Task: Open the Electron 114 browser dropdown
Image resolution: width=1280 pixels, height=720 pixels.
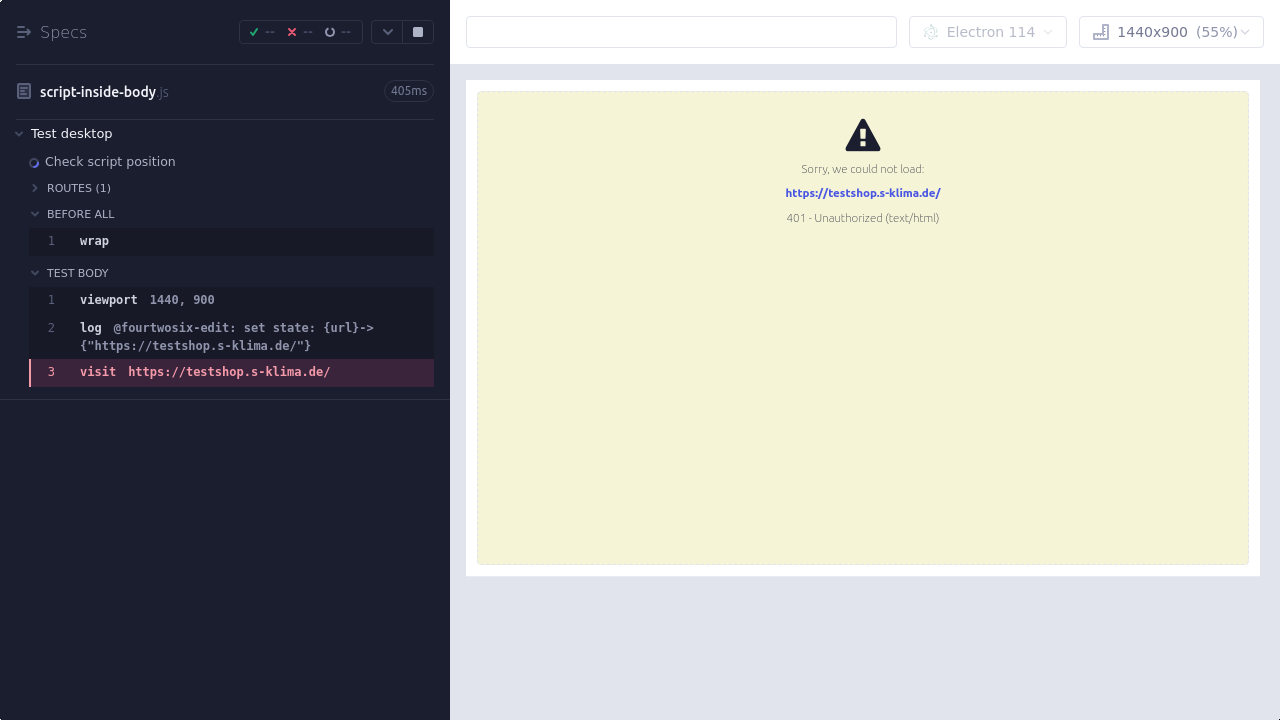Action: (x=987, y=32)
